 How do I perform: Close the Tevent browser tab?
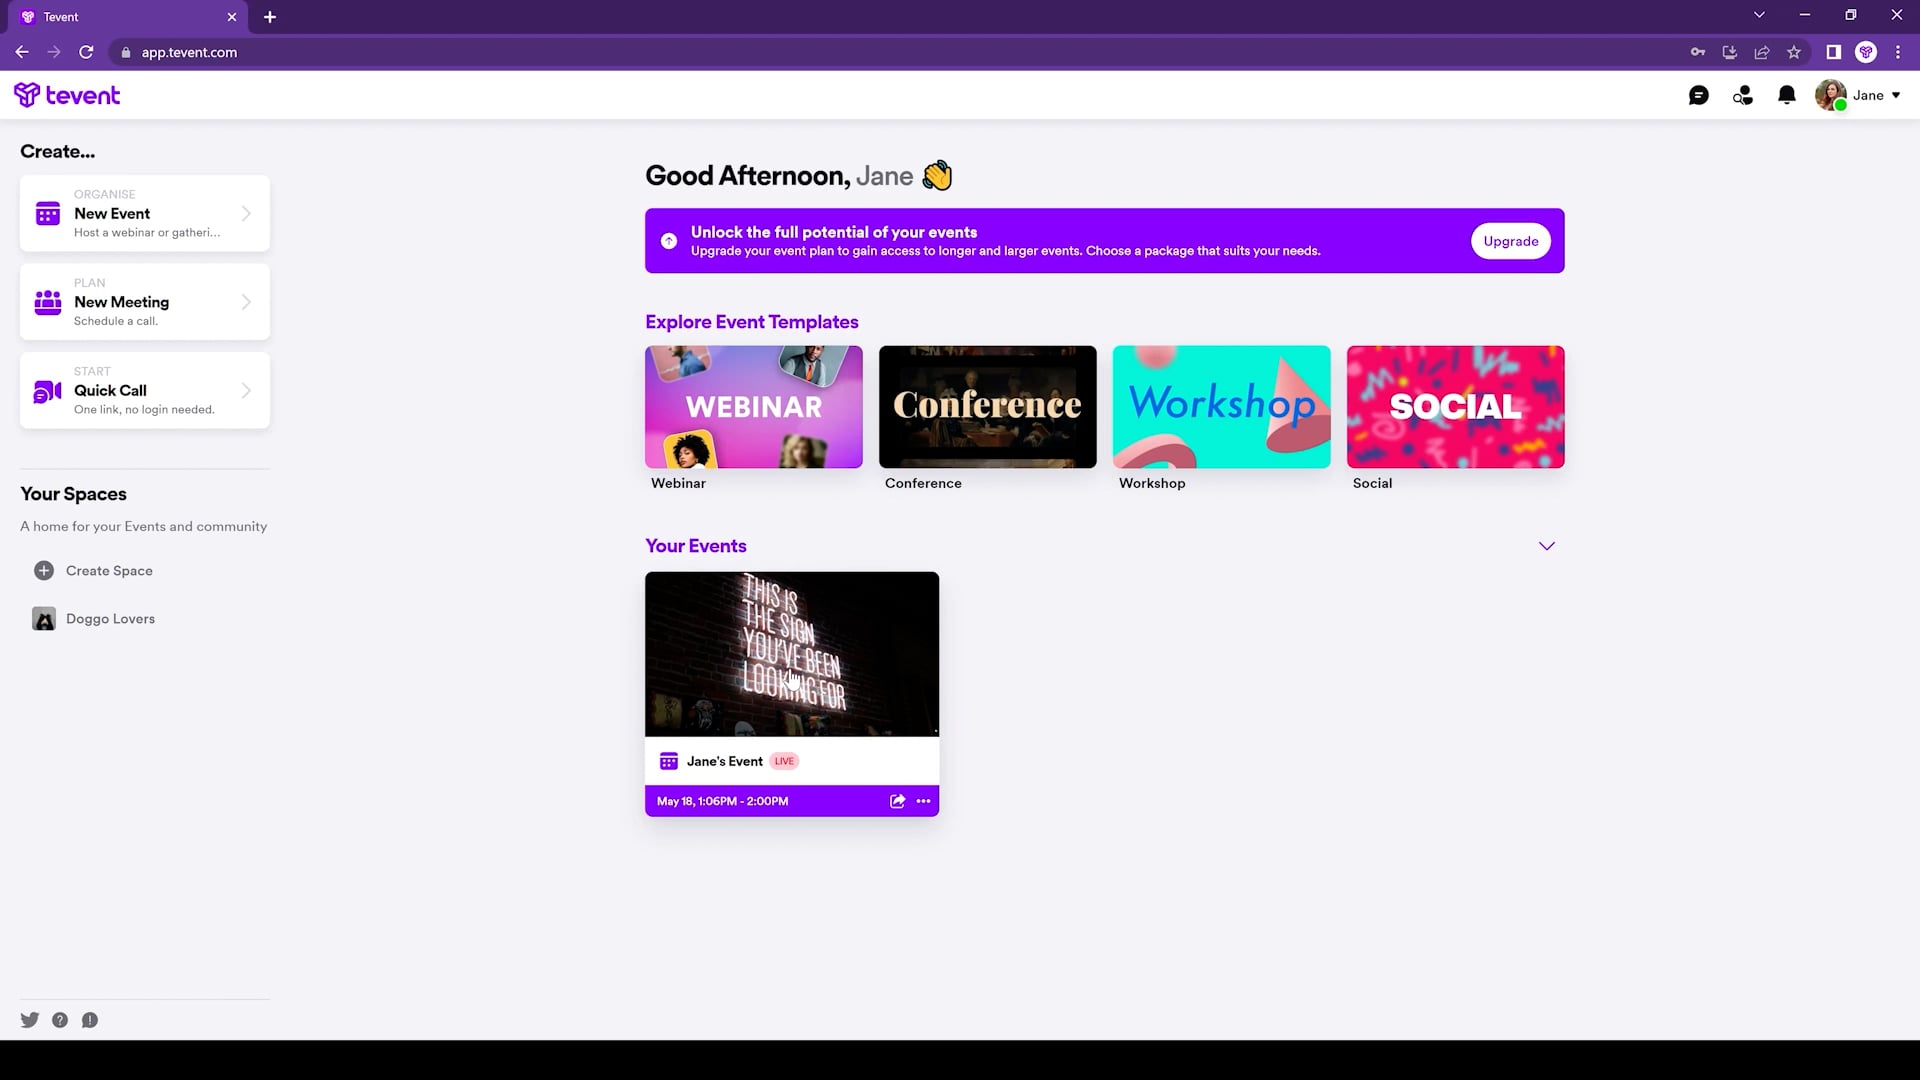[x=232, y=17]
